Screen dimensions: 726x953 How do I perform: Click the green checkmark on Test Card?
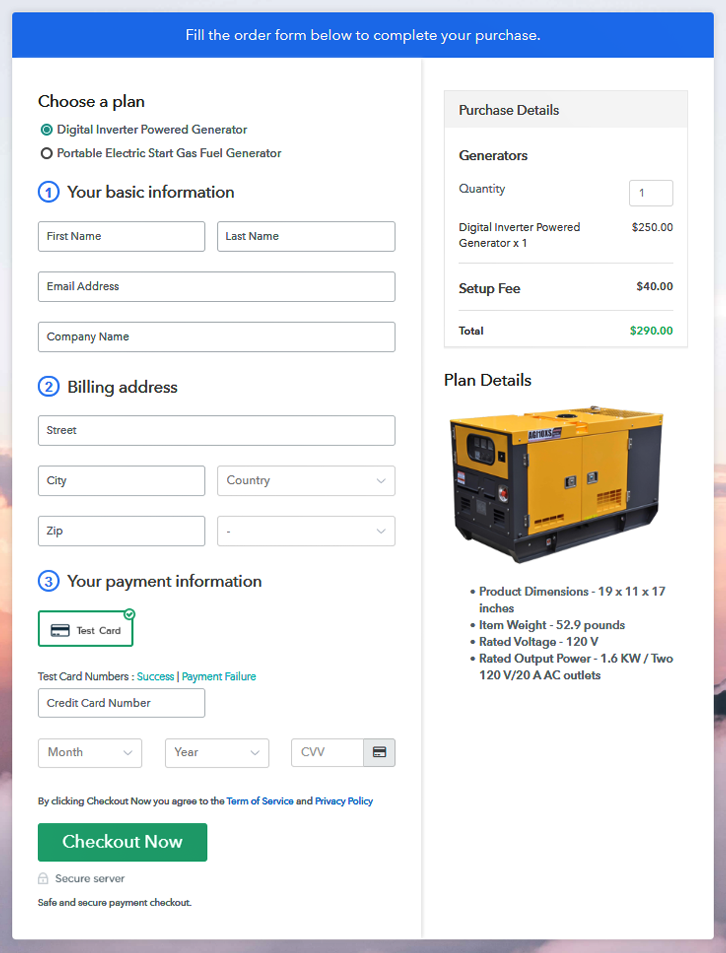click(x=129, y=614)
